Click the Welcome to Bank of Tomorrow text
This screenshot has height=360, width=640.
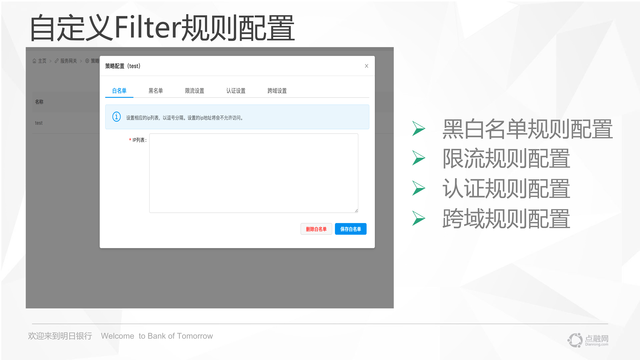point(157,336)
